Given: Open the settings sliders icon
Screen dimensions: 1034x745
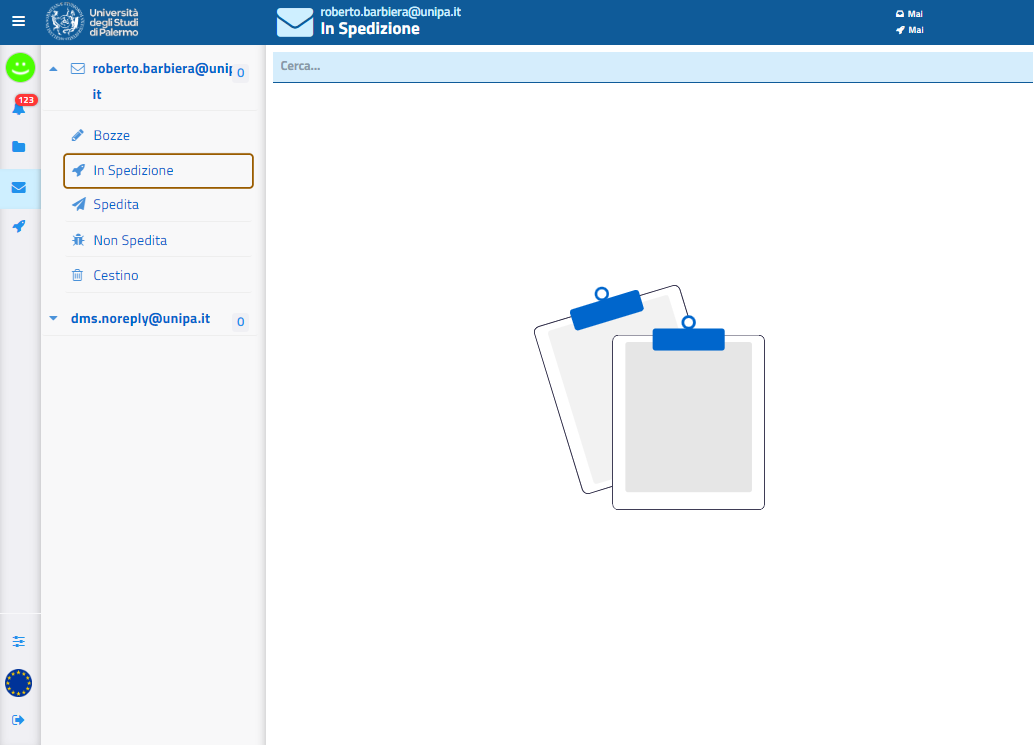Looking at the screenshot, I should pos(19,641).
